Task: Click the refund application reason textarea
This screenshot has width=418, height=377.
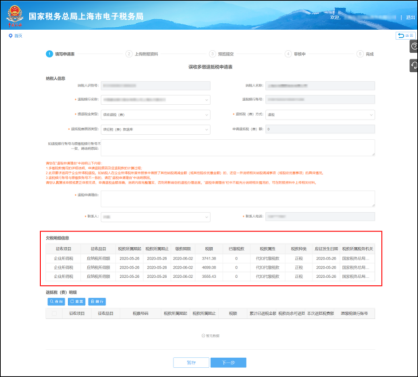Action: click(x=238, y=199)
